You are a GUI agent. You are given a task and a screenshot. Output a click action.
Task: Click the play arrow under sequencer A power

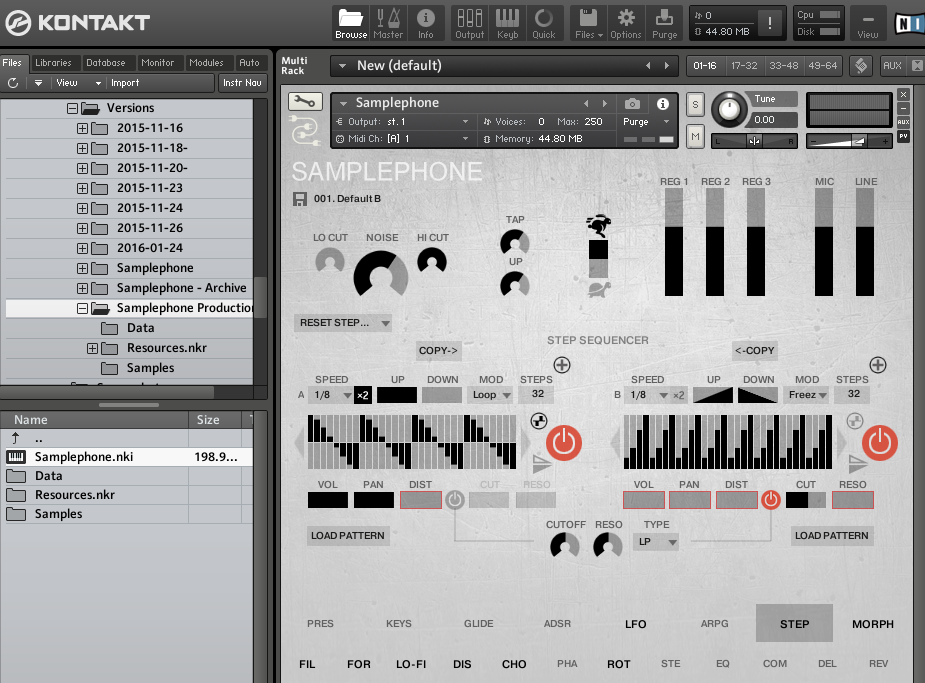click(x=541, y=464)
